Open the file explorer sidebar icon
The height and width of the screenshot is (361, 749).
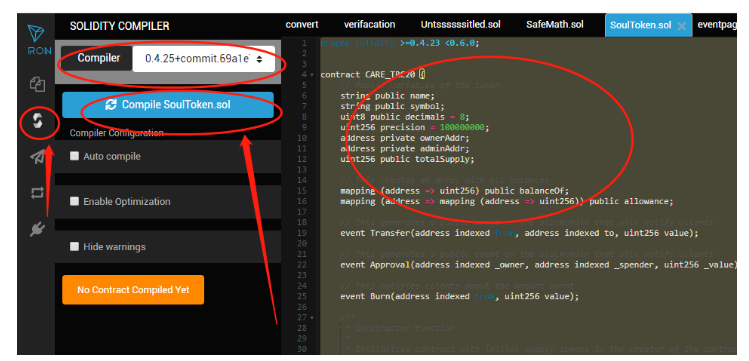(37, 85)
